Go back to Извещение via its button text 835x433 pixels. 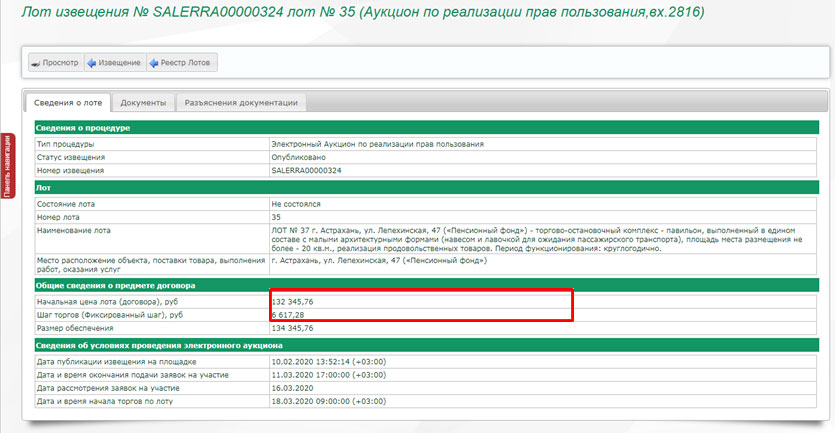(119, 62)
